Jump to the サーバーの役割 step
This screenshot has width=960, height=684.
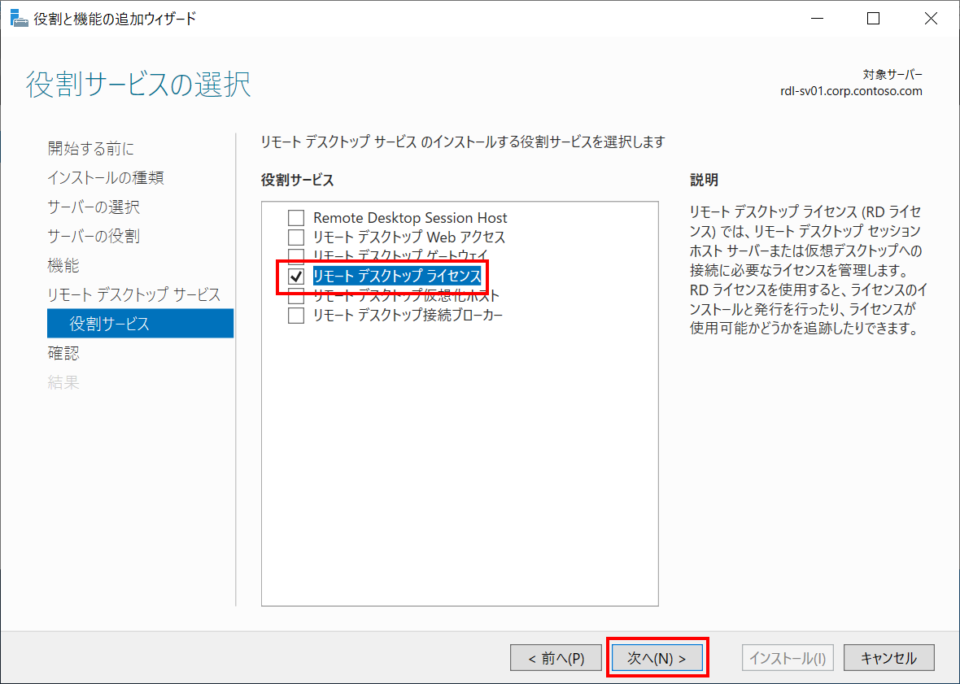tap(93, 236)
